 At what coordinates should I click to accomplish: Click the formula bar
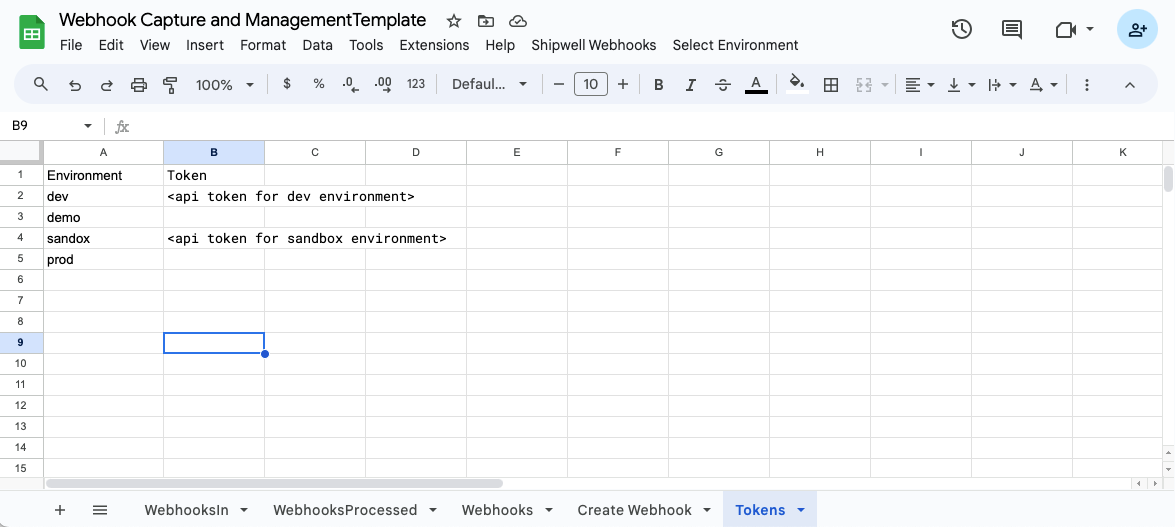tap(652, 126)
